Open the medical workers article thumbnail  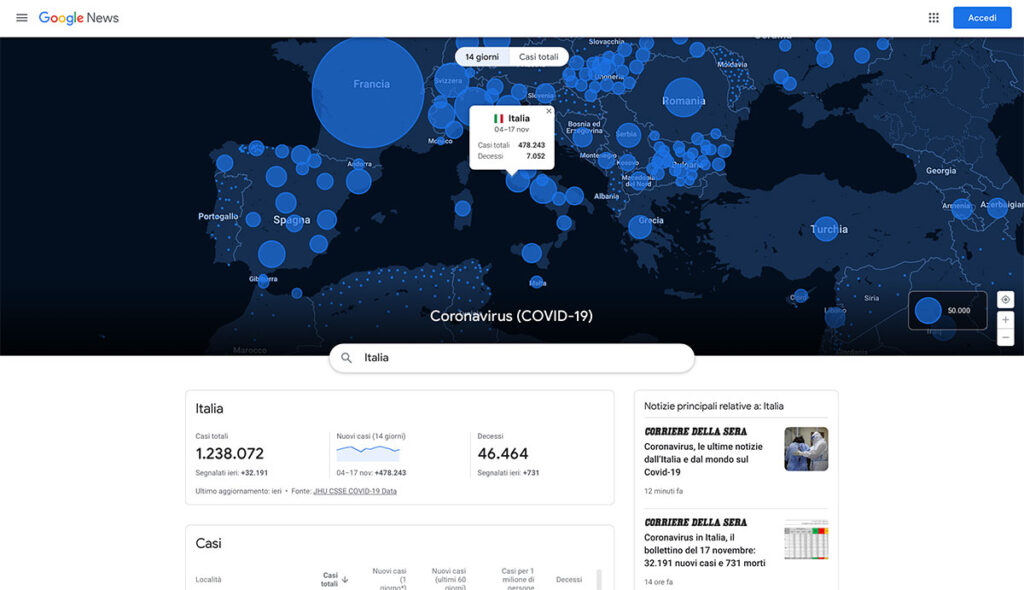coord(806,449)
